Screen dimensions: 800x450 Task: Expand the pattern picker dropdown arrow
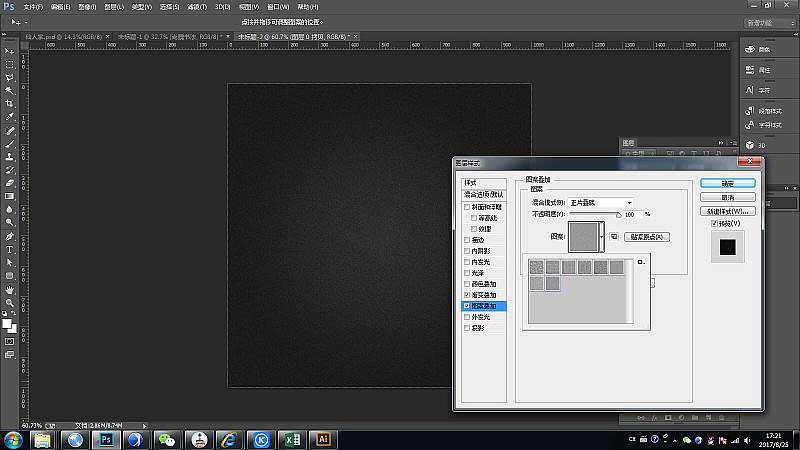tap(601, 237)
